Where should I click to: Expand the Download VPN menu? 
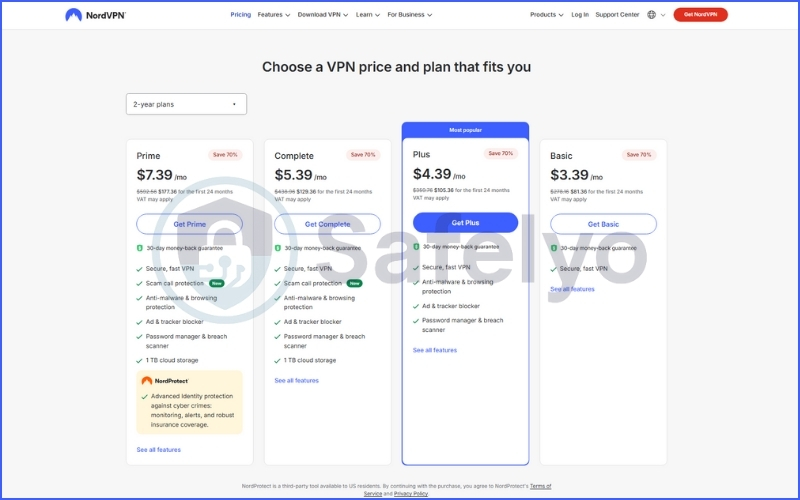tap(323, 15)
